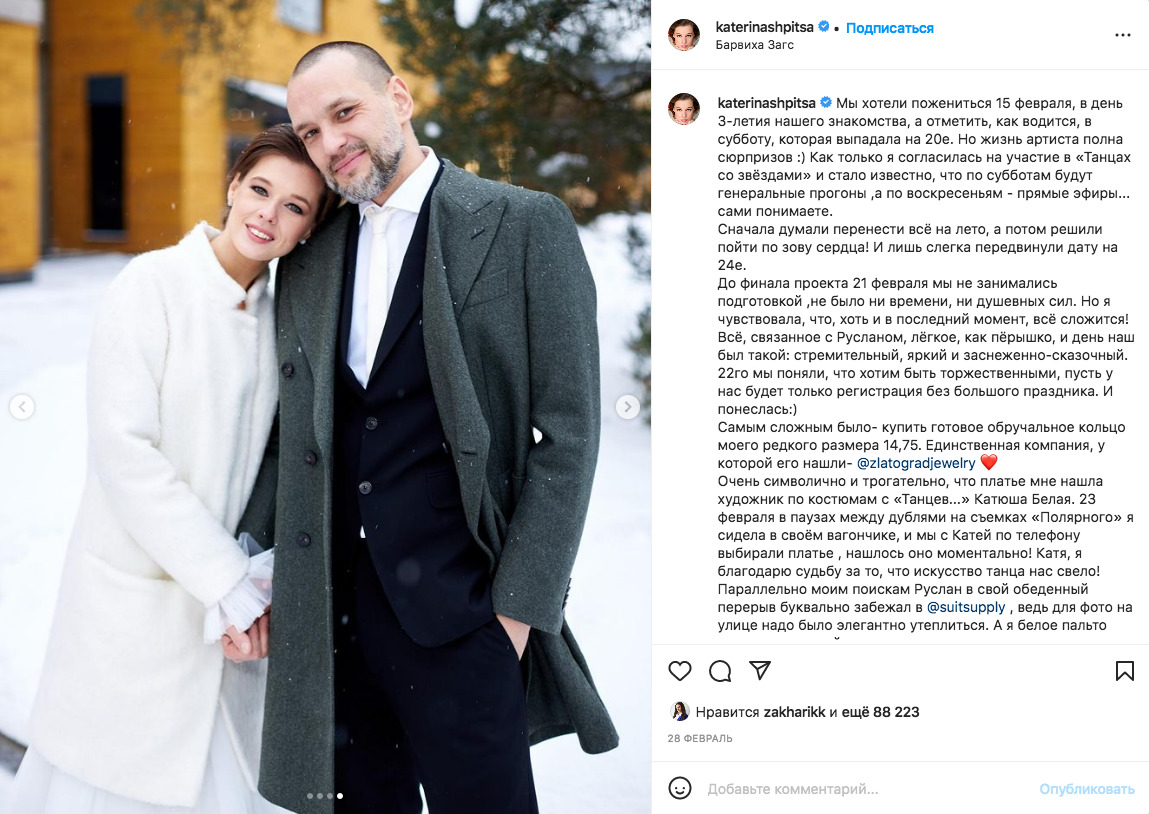Click the Добавьте комментарий input field
The width and height of the screenshot is (1149, 814).
coord(868,789)
